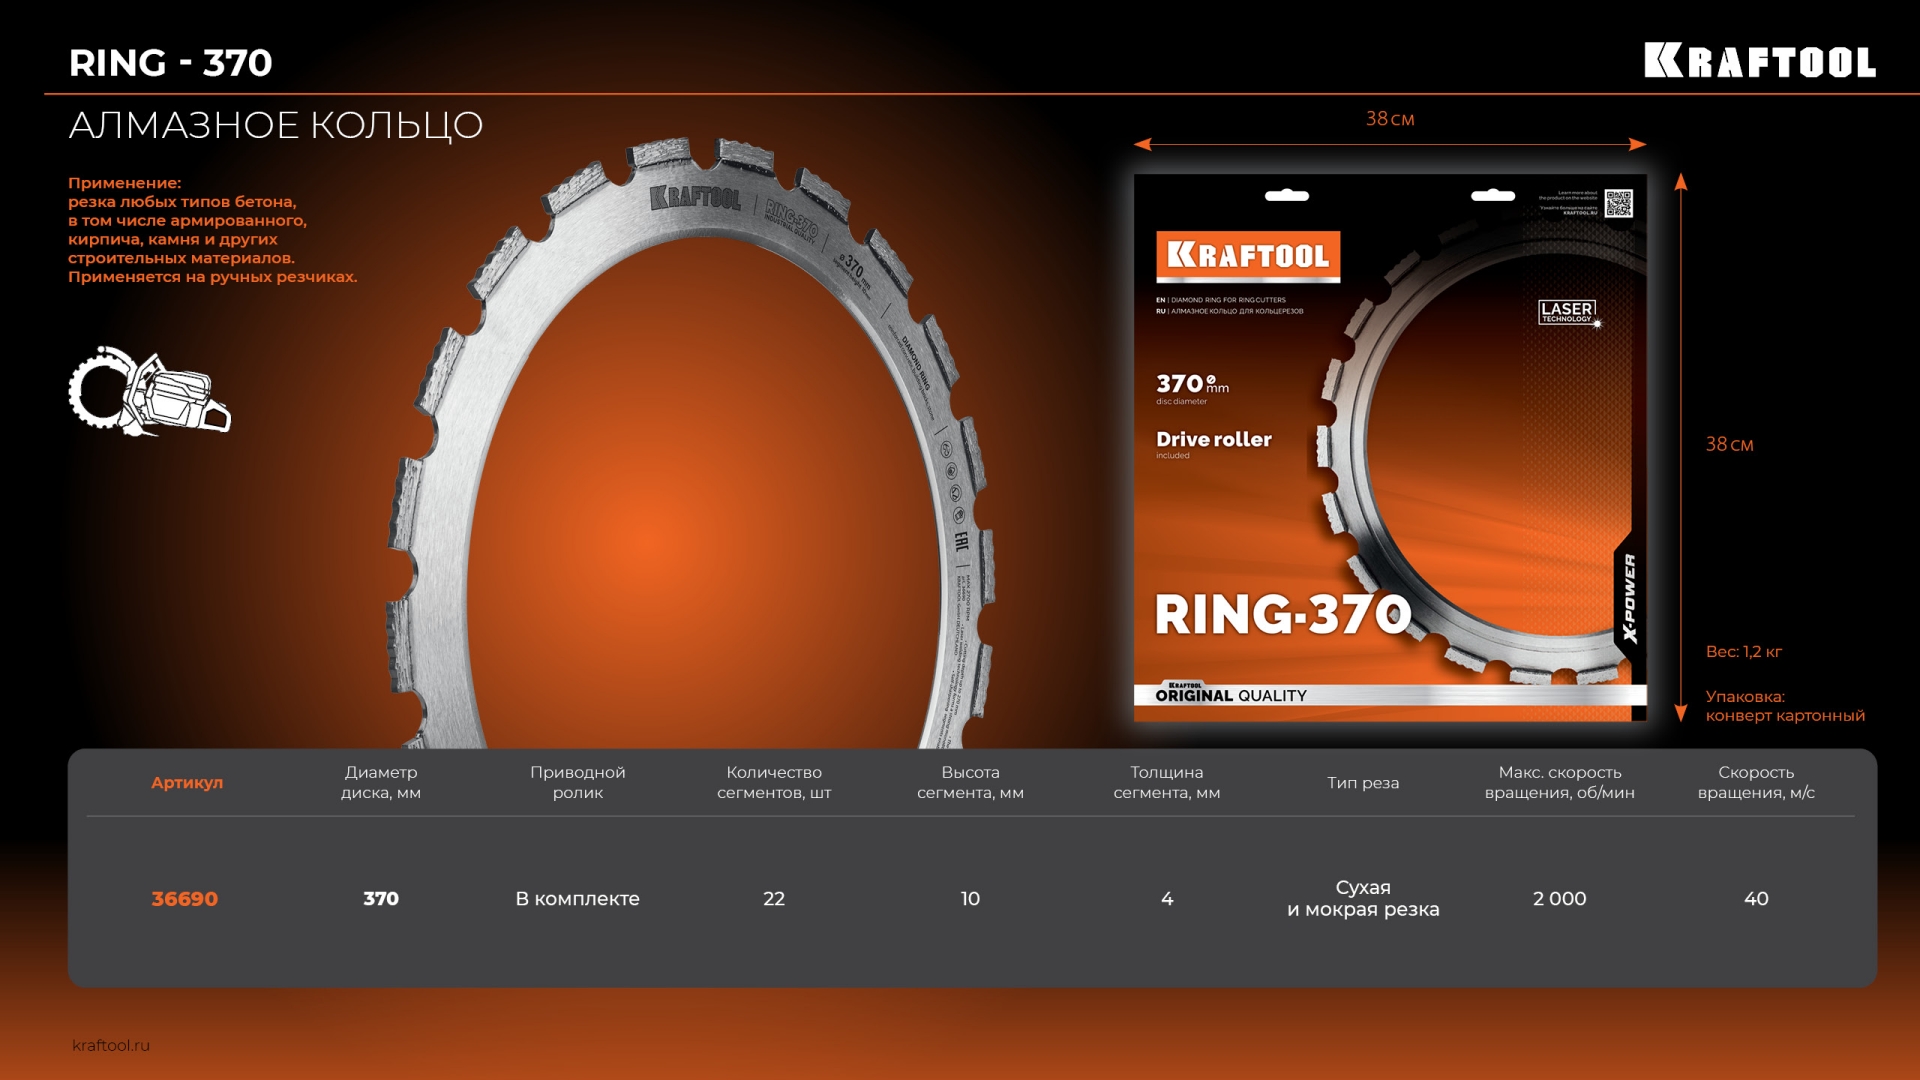Image resolution: width=1920 pixels, height=1080 pixels.
Task: Click the Диаметр диска column header
Action: coord(381,782)
